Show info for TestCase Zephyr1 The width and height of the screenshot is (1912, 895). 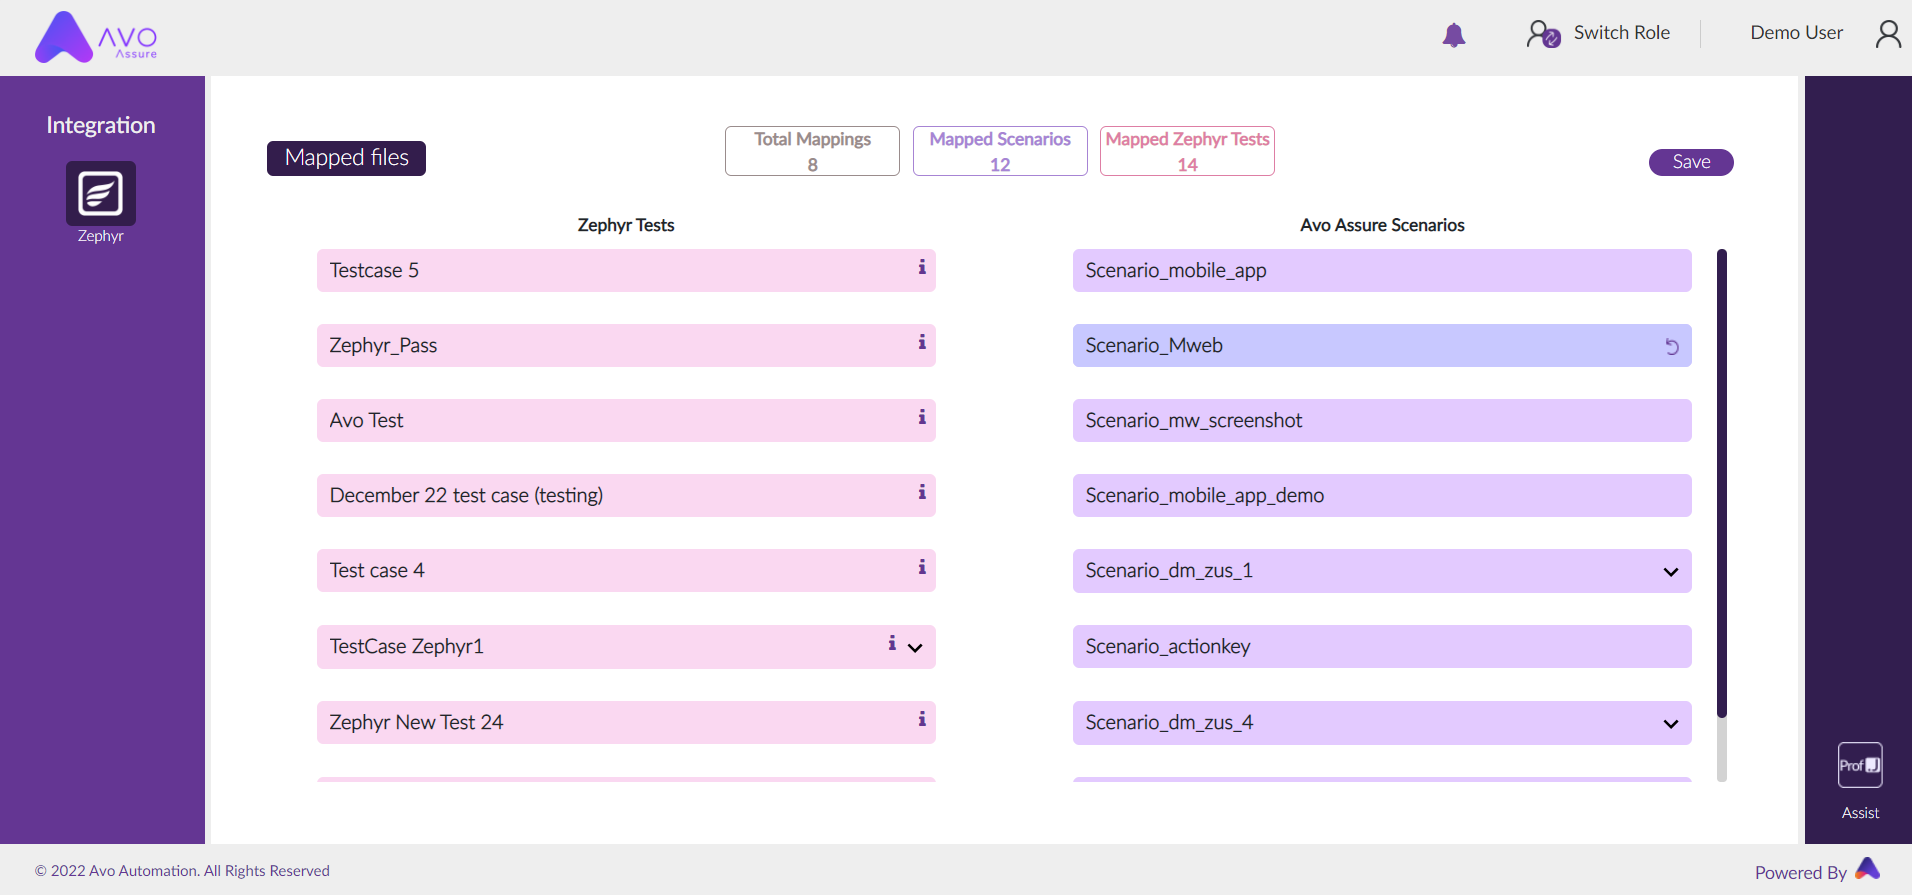pyautogui.click(x=892, y=643)
